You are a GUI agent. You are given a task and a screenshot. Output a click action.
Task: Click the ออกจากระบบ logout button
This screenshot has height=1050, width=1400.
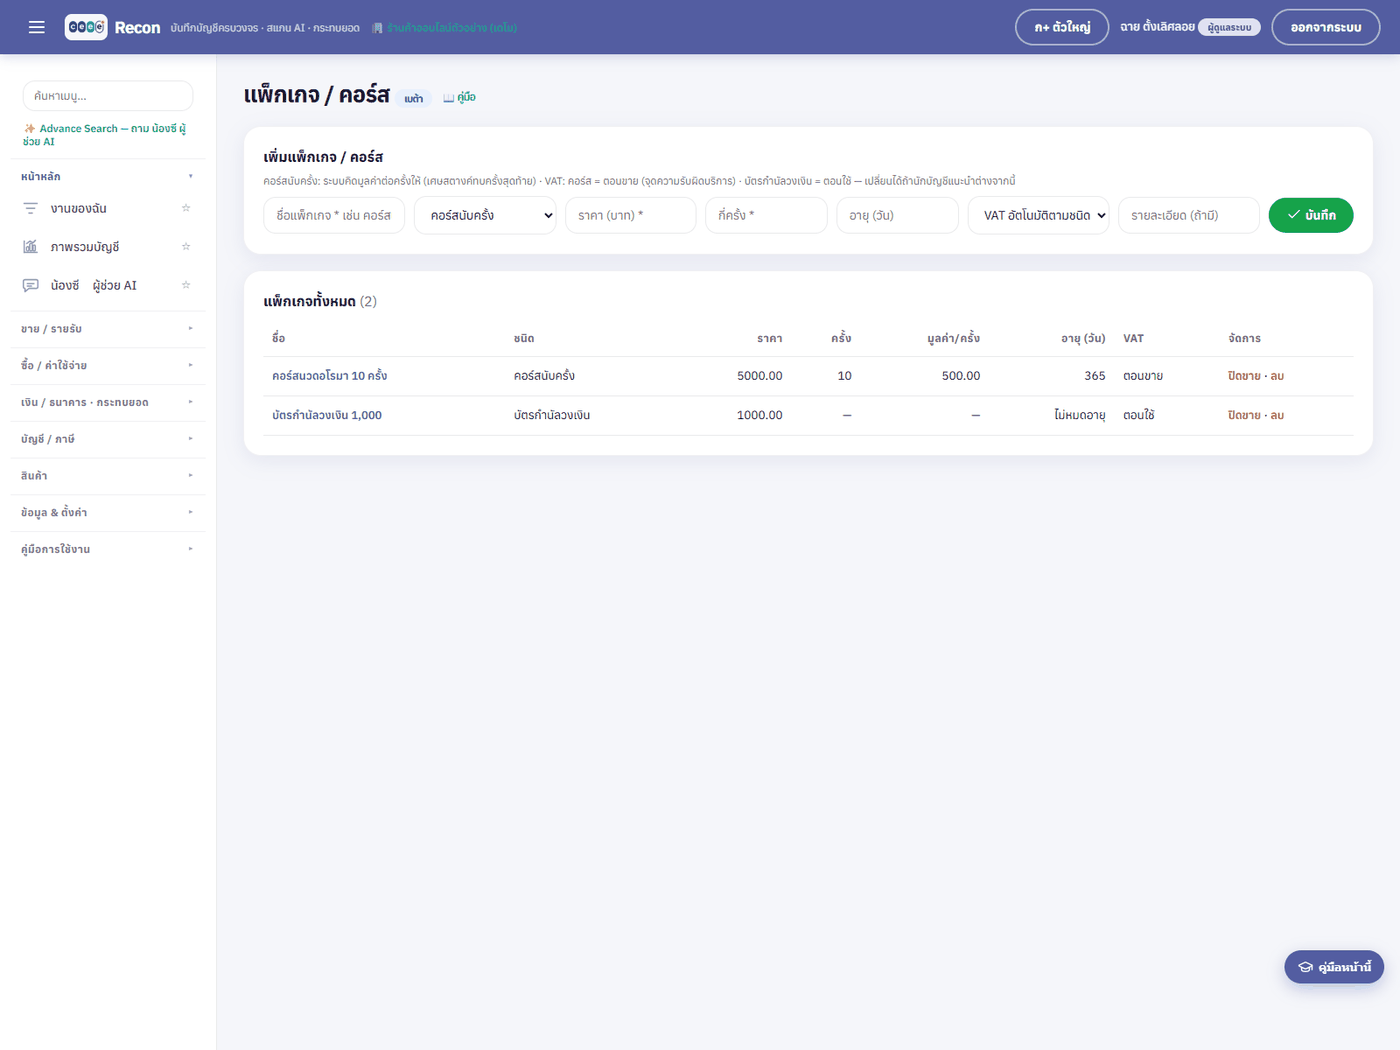tap(1326, 27)
